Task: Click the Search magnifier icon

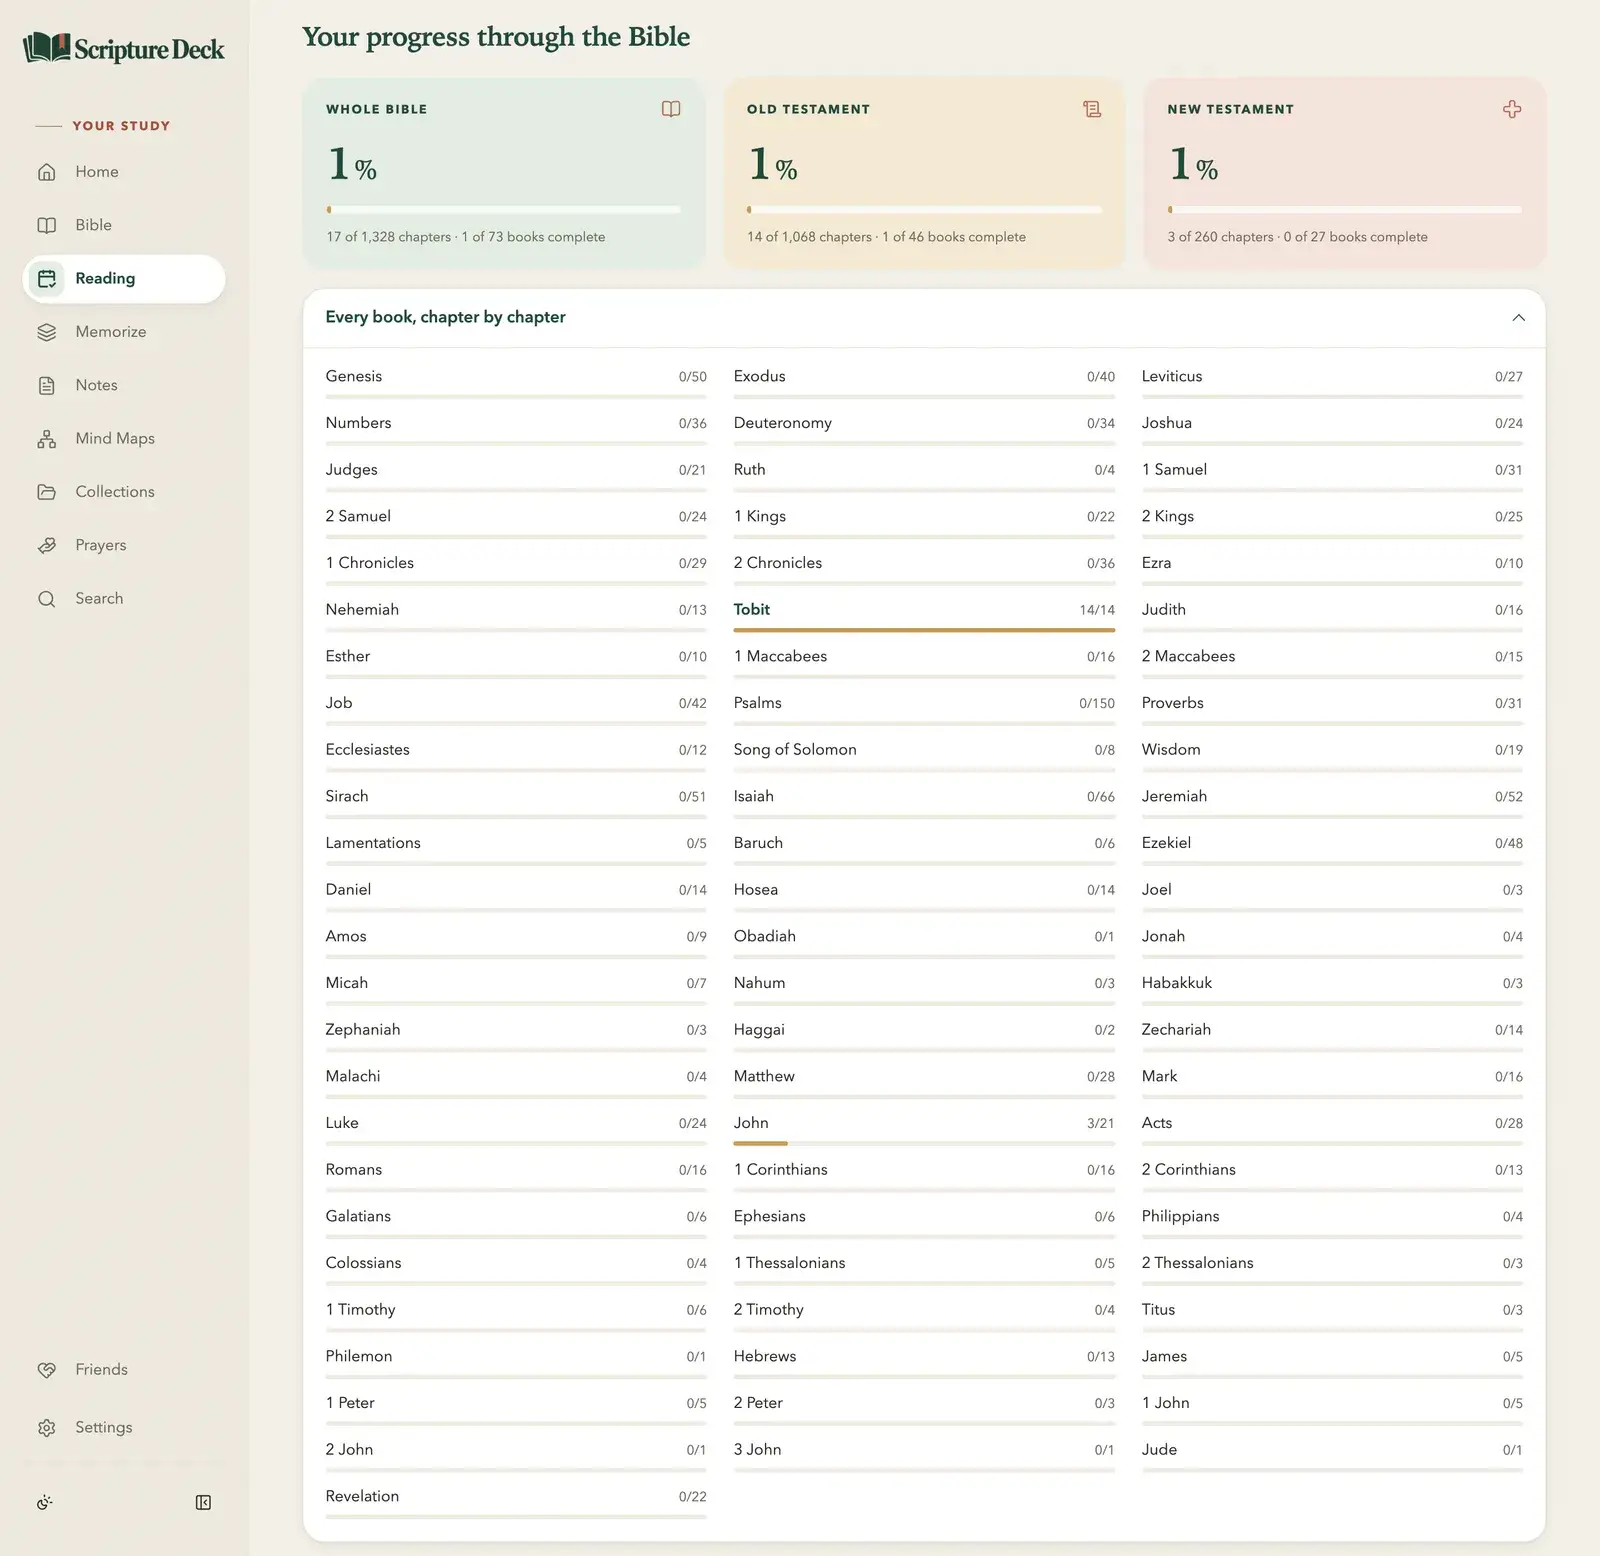Action: click(x=47, y=598)
